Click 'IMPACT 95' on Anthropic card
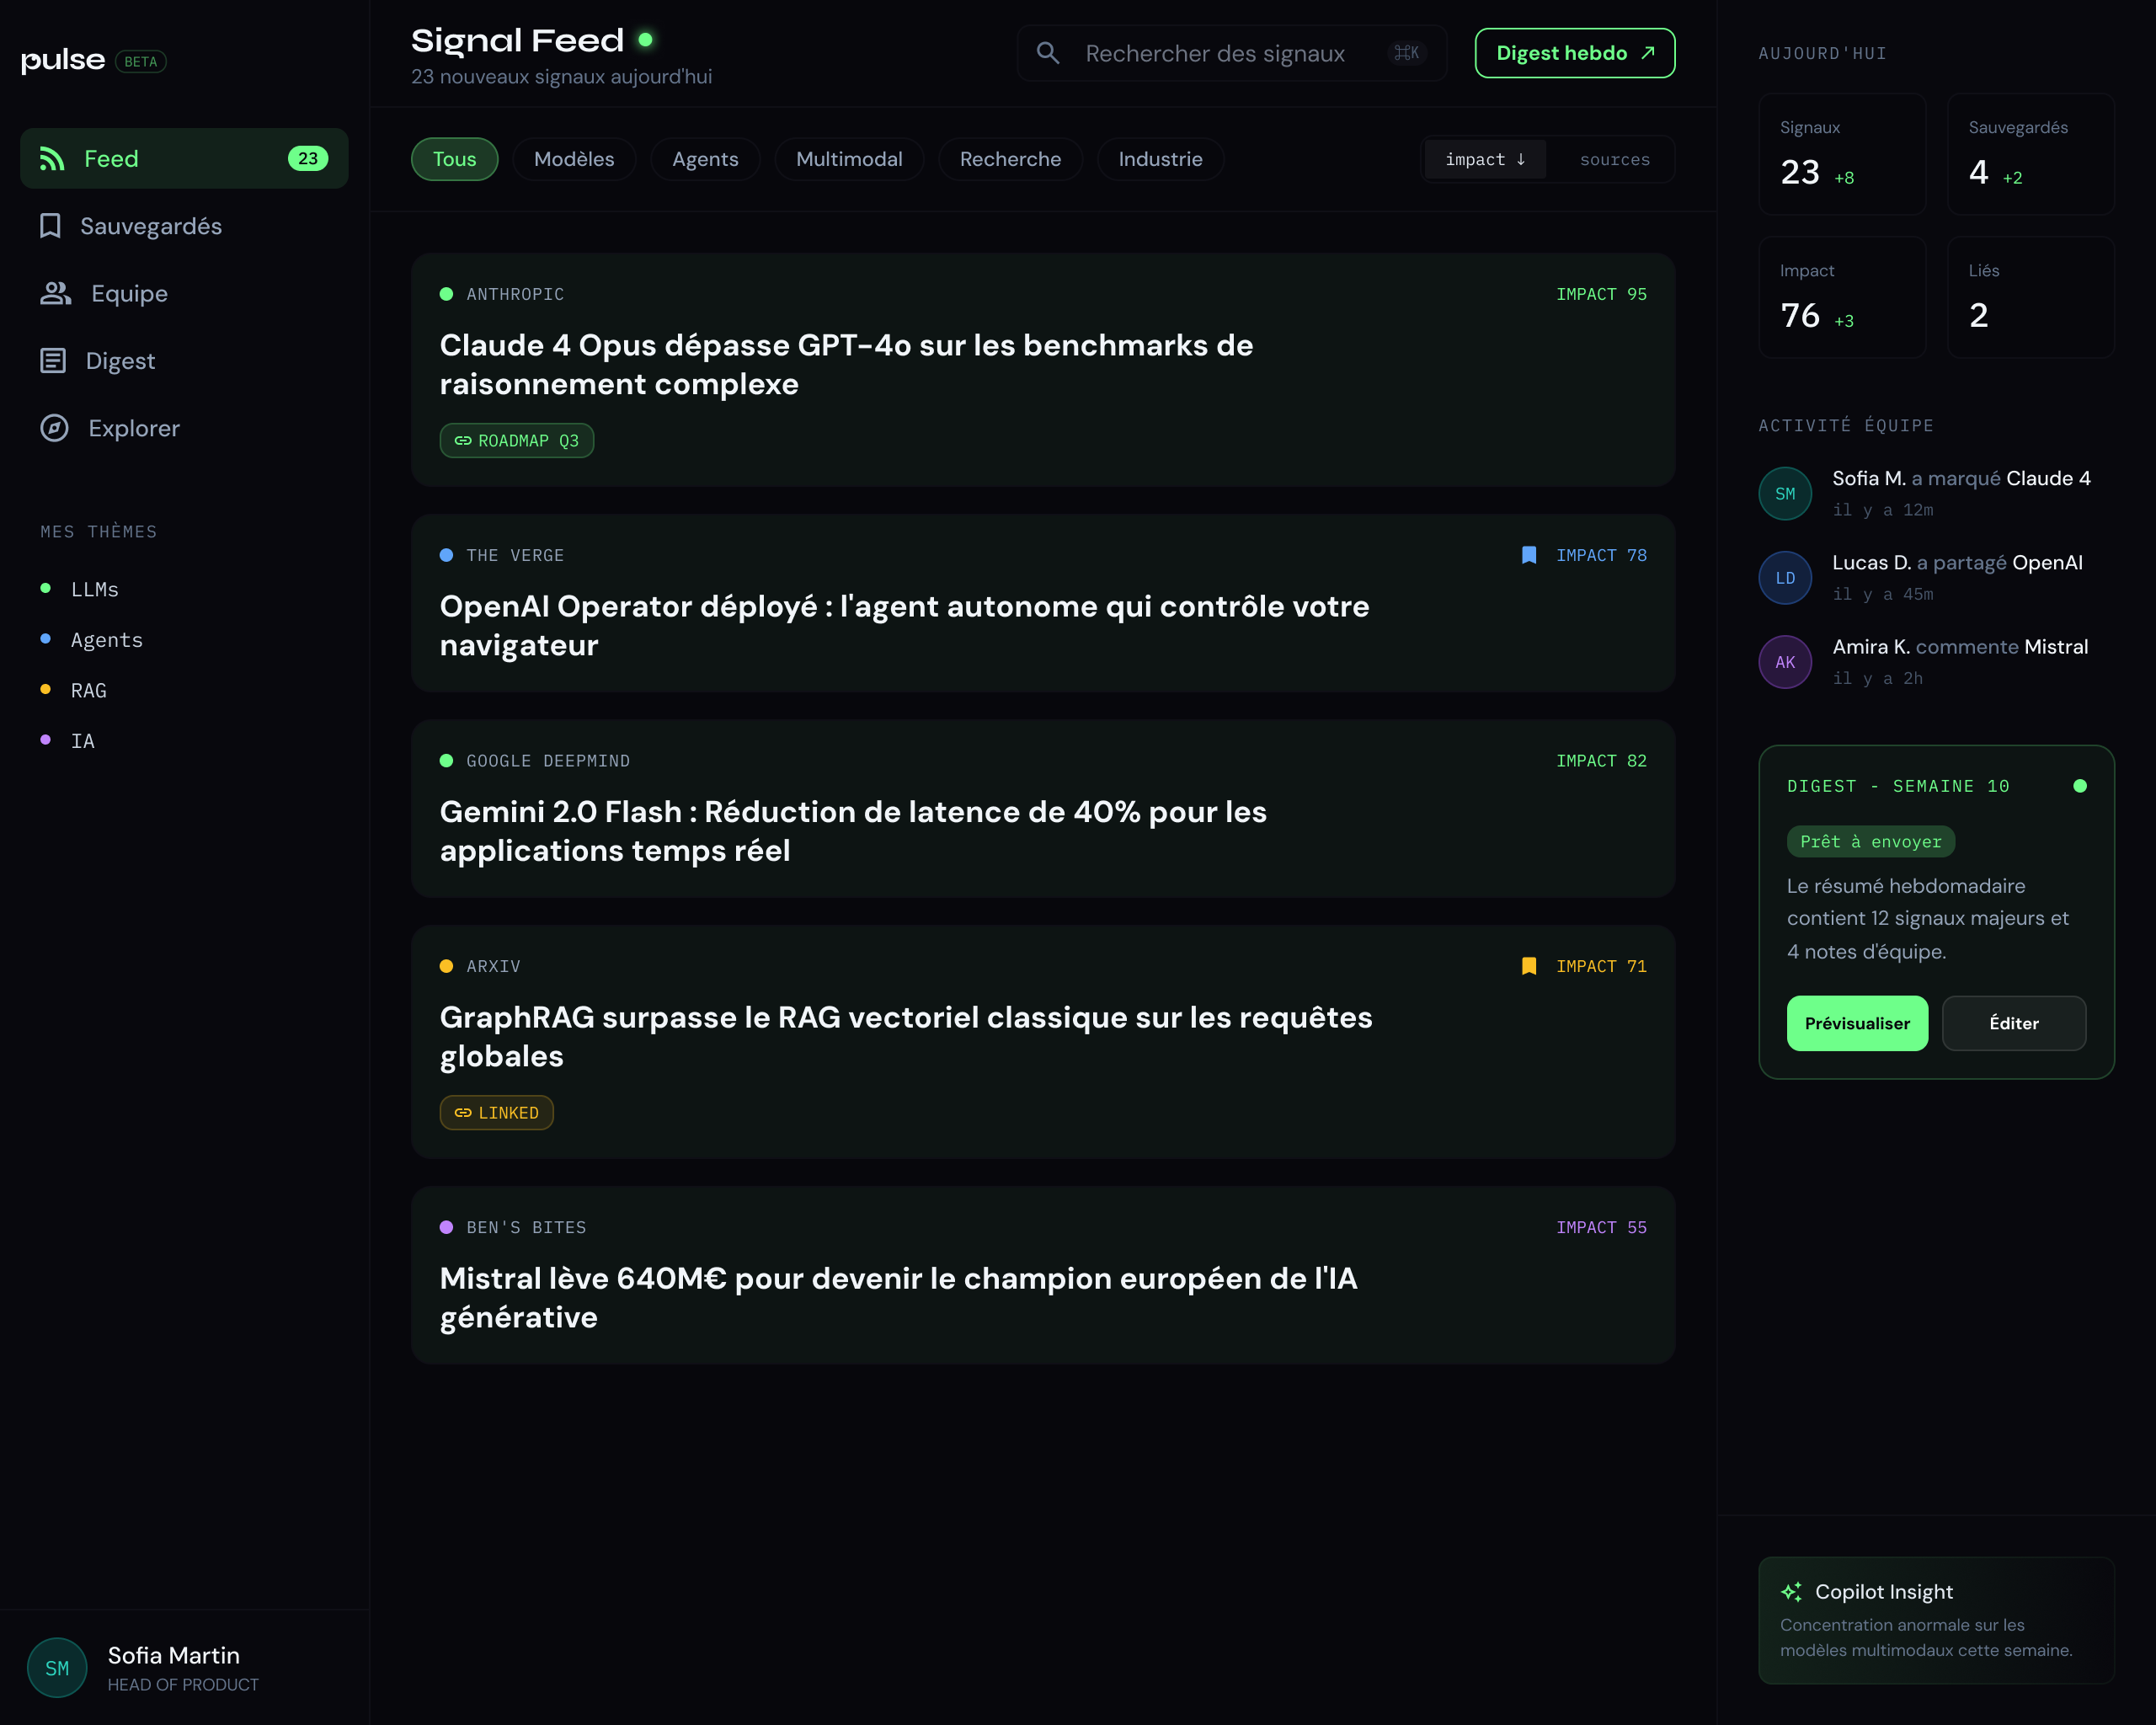This screenshot has height=1725, width=2156. pos(1601,294)
